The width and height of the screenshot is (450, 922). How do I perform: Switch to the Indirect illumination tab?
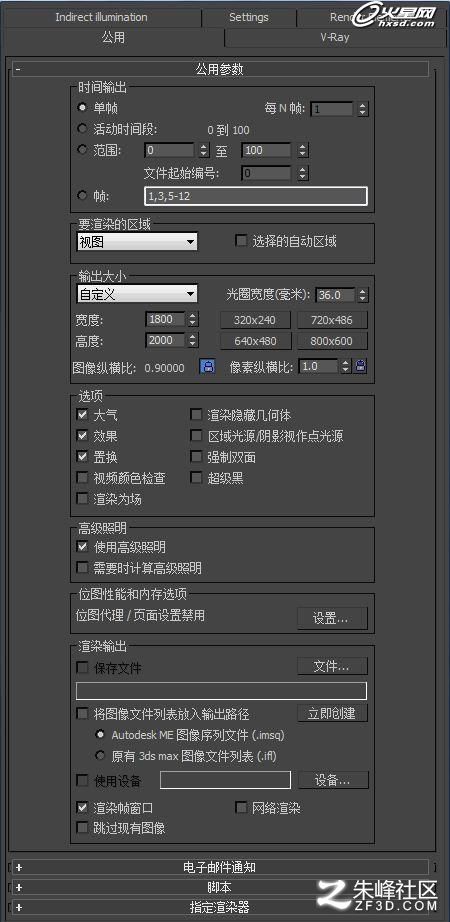[101, 17]
